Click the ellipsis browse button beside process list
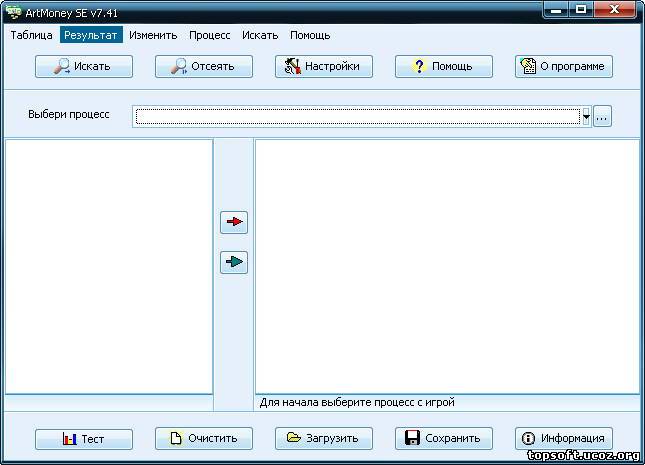 coord(602,116)
